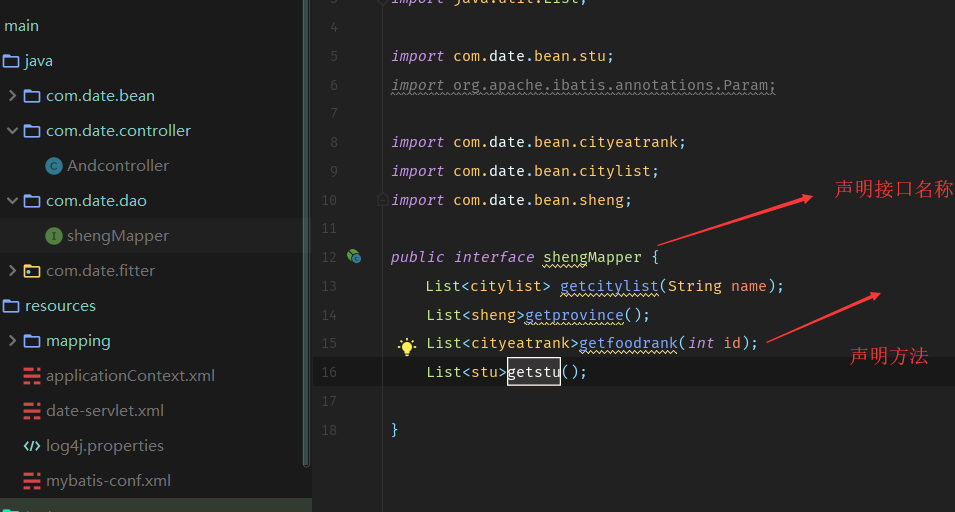Image resolution: width=955 pixels, height=512 pixels.
Task: Click interface name shengMapper in code
Action: (592, 258)
